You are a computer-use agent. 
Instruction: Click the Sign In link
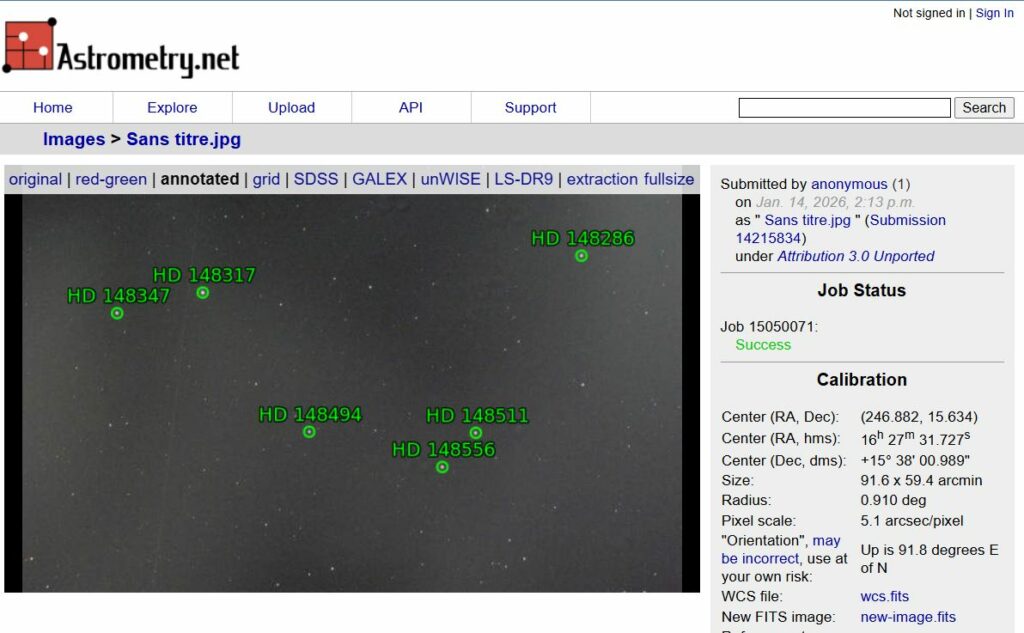(x=994, y=13)
